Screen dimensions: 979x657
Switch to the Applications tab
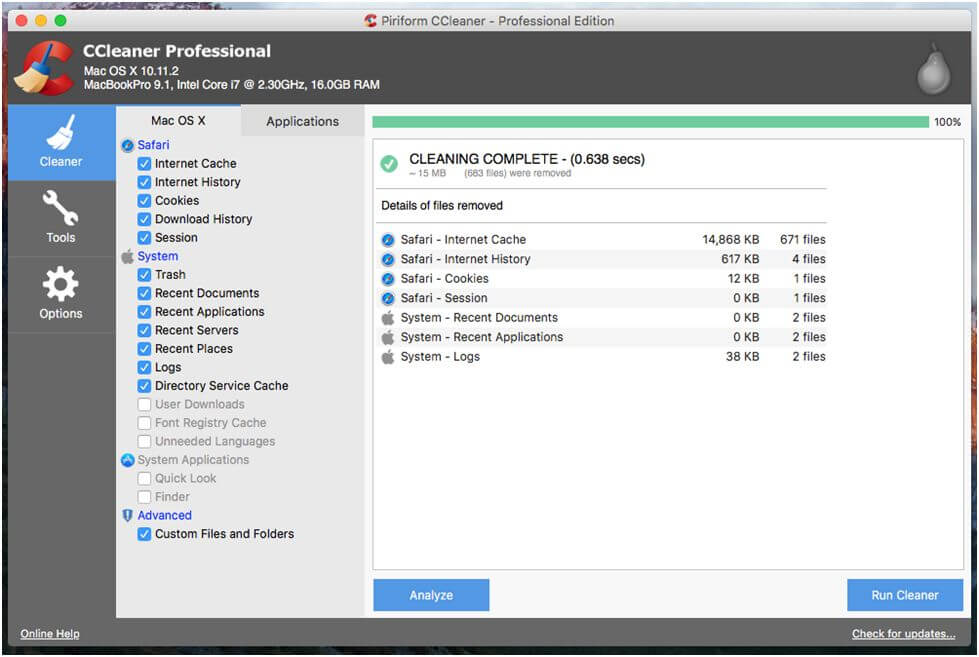click(x=302, y=120)
